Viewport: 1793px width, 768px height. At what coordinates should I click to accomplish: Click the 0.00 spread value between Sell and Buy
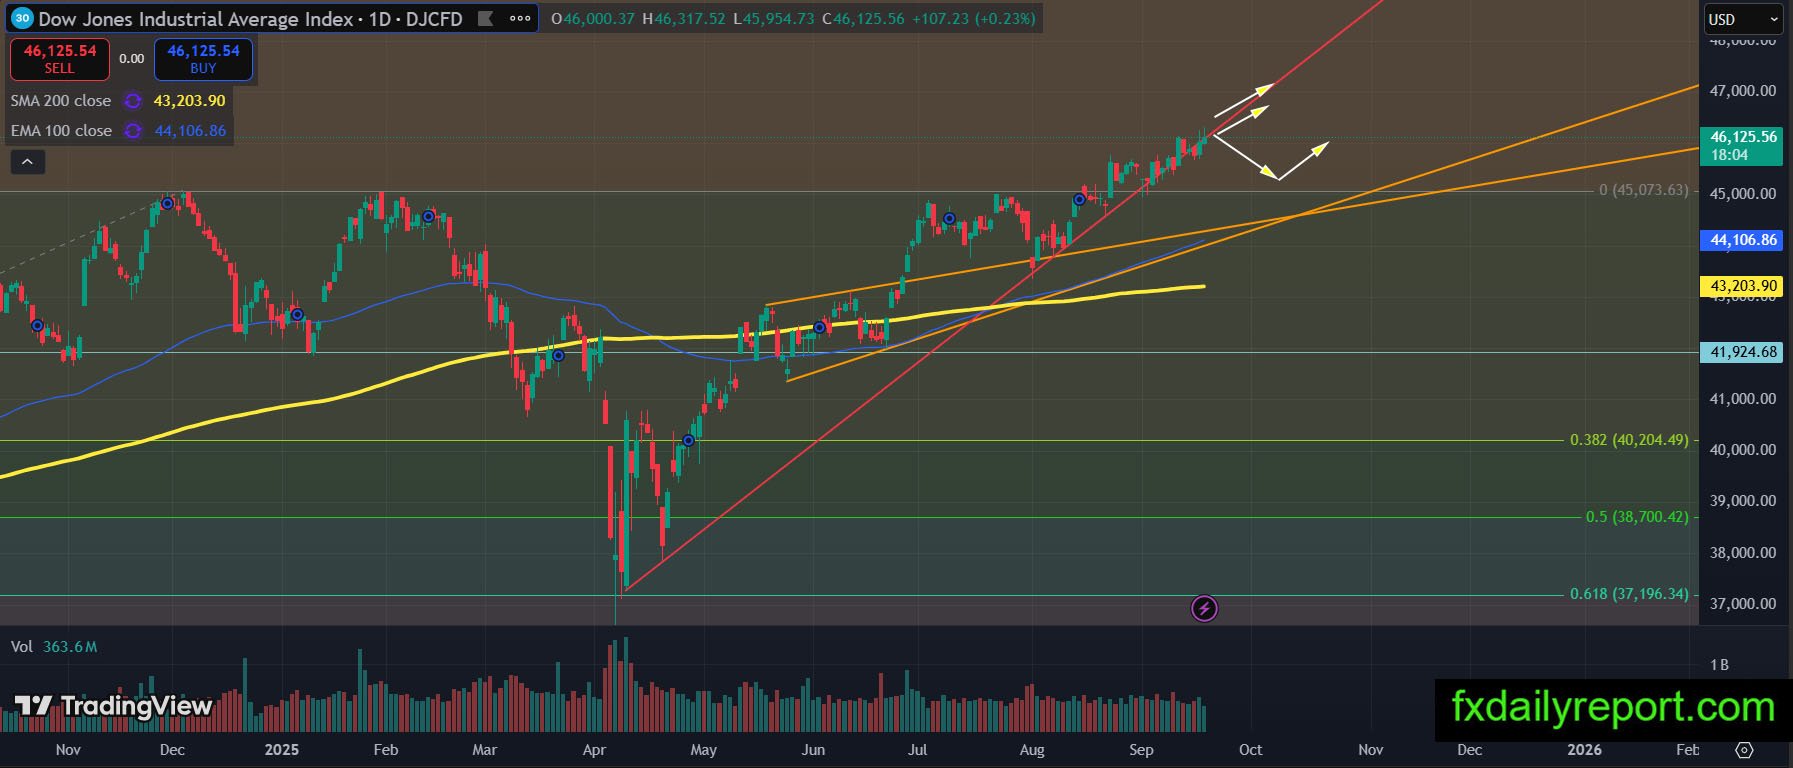point(132,59)
